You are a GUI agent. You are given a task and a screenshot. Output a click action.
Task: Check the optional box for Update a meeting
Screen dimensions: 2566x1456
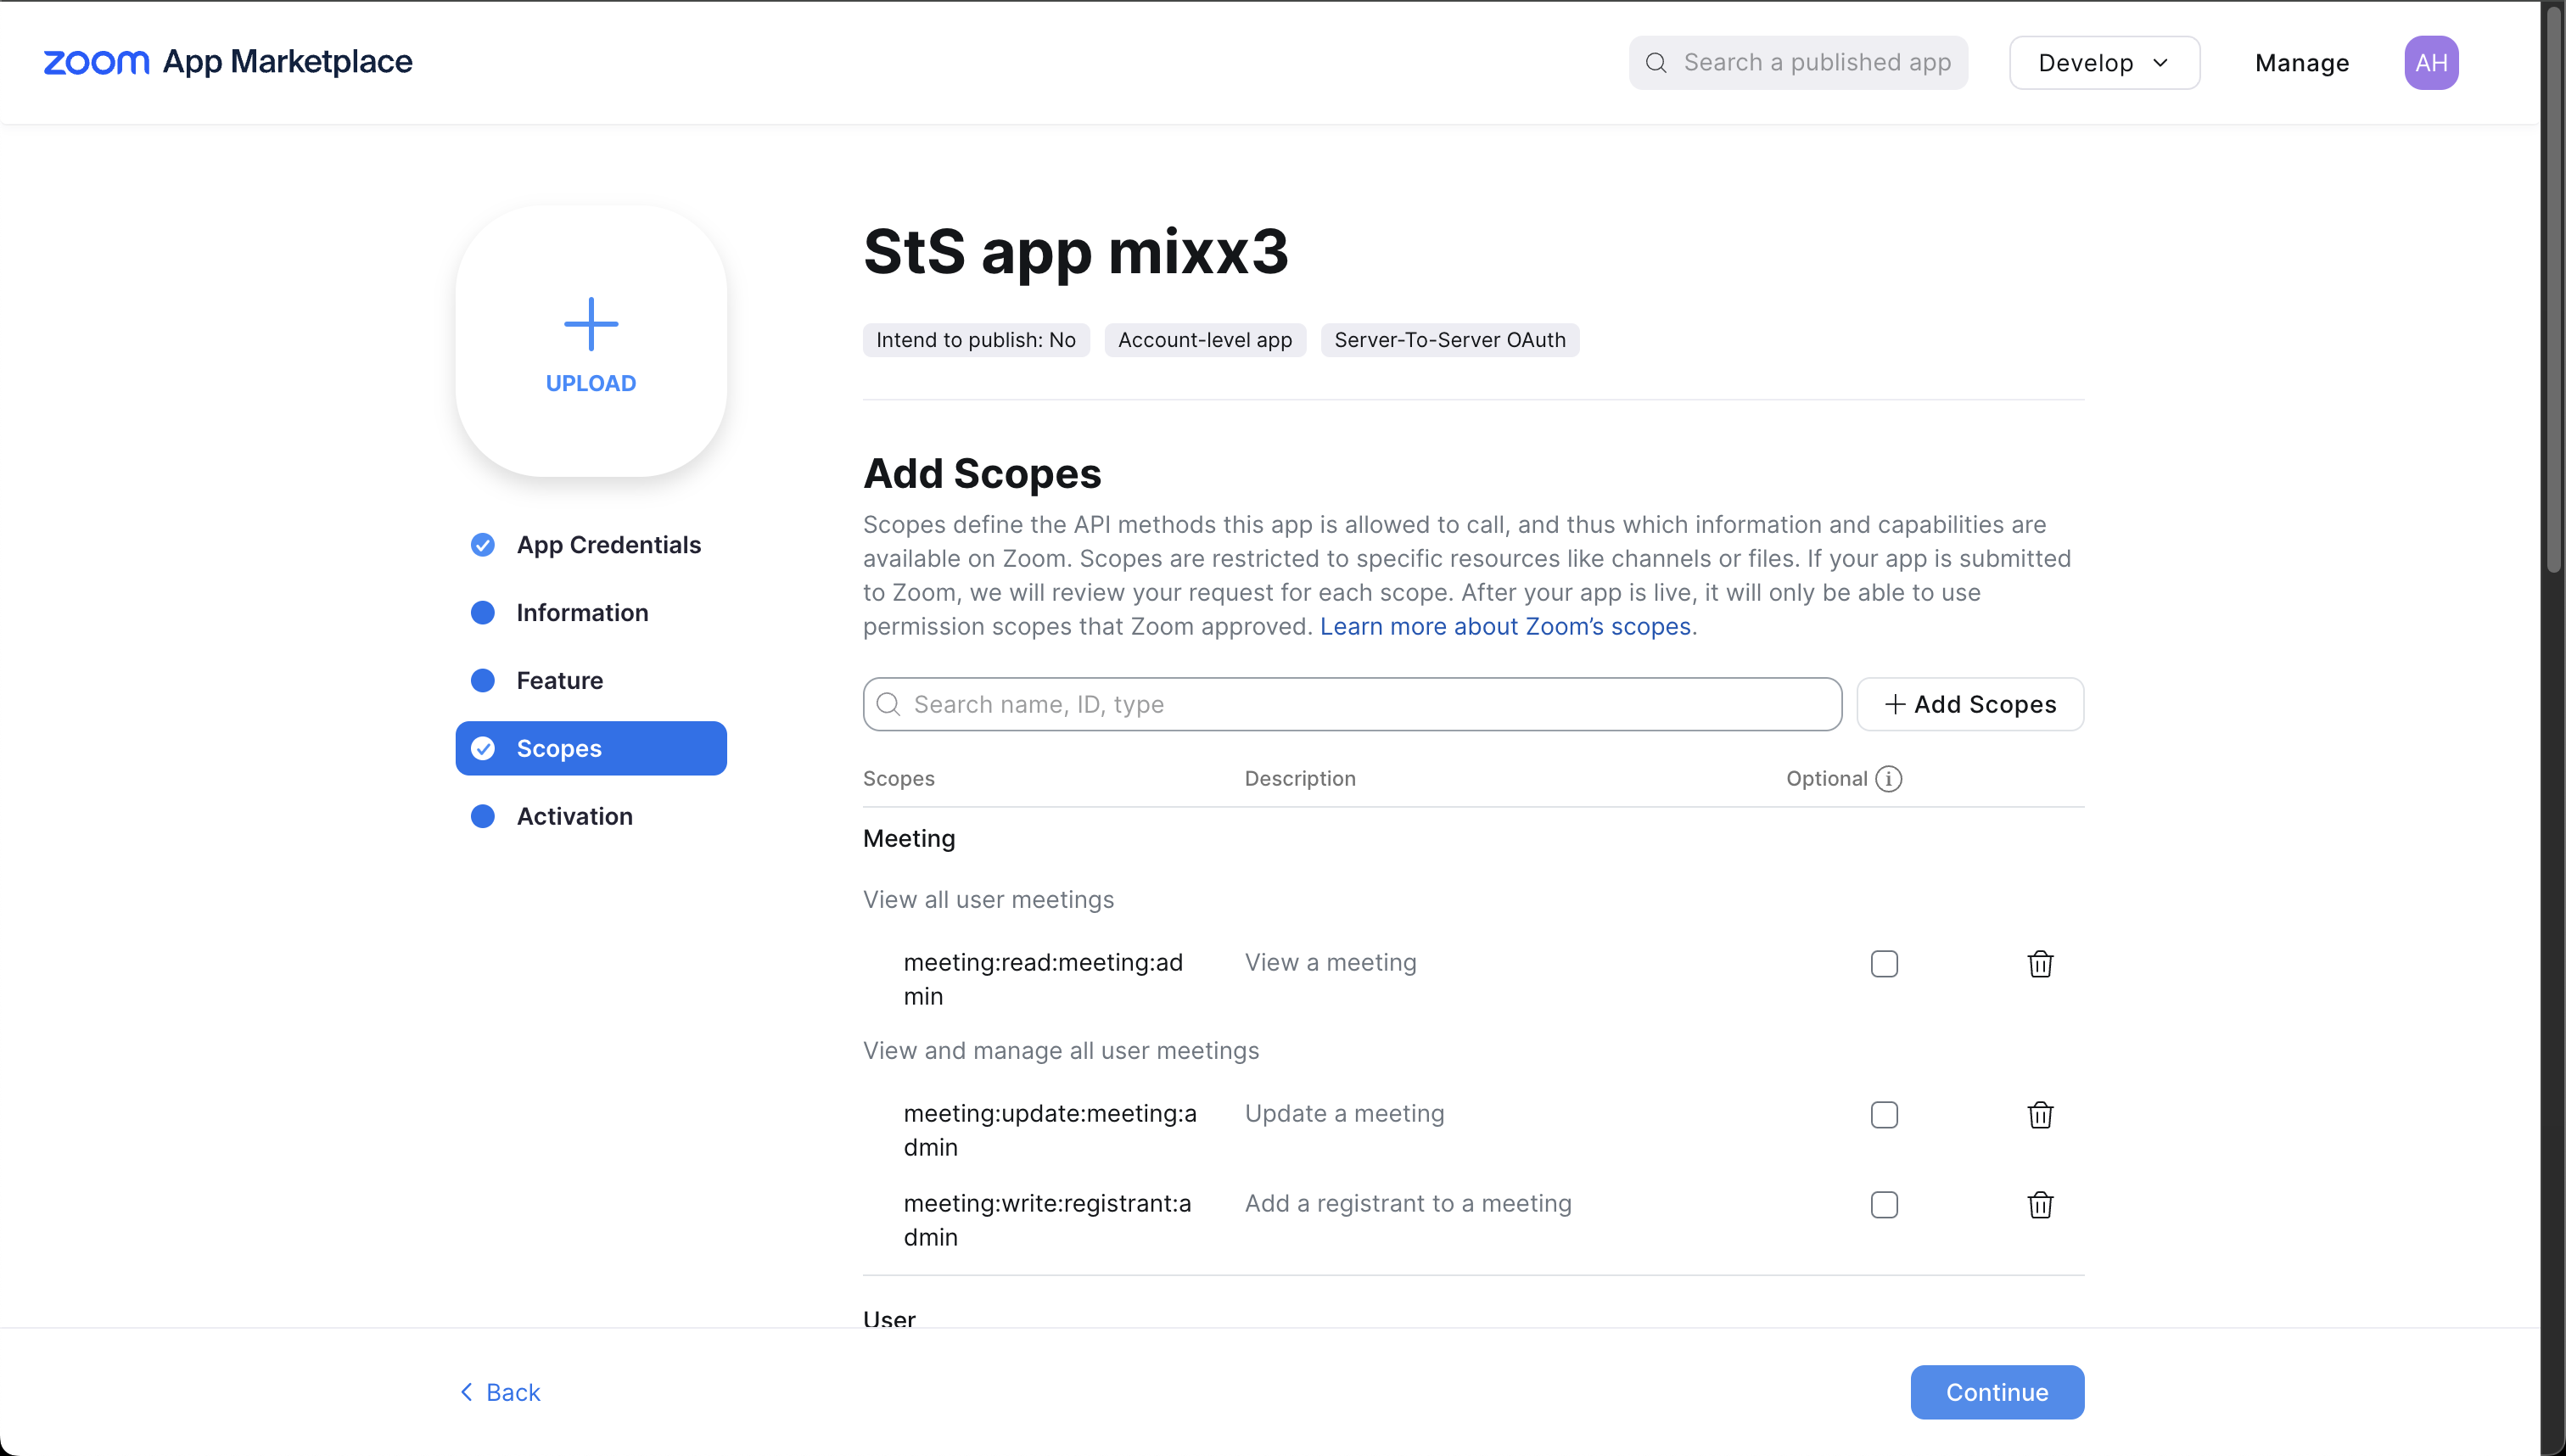tap(1884, 1115)
